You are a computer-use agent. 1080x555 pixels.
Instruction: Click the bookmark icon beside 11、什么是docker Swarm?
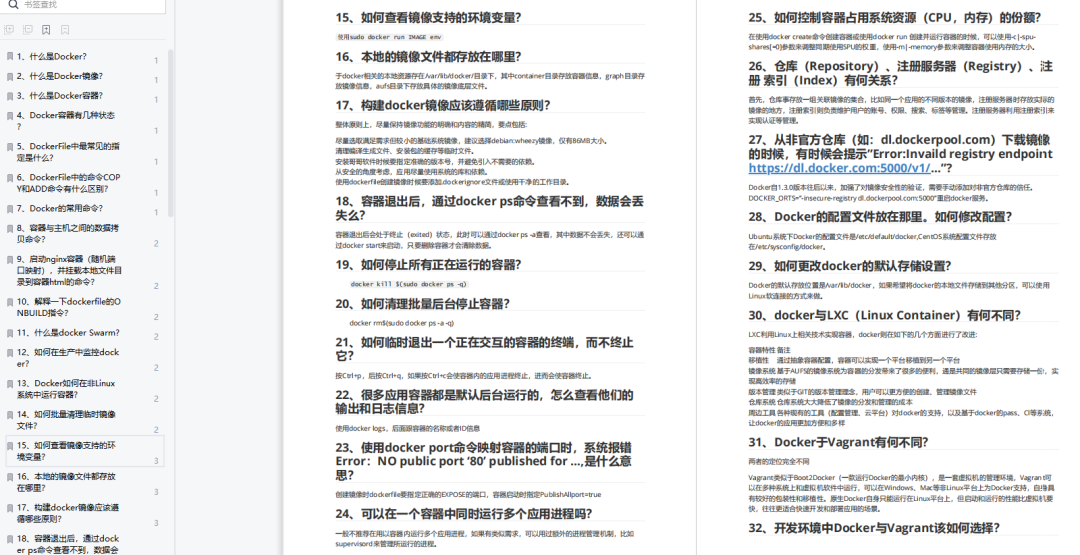[10, 333]
